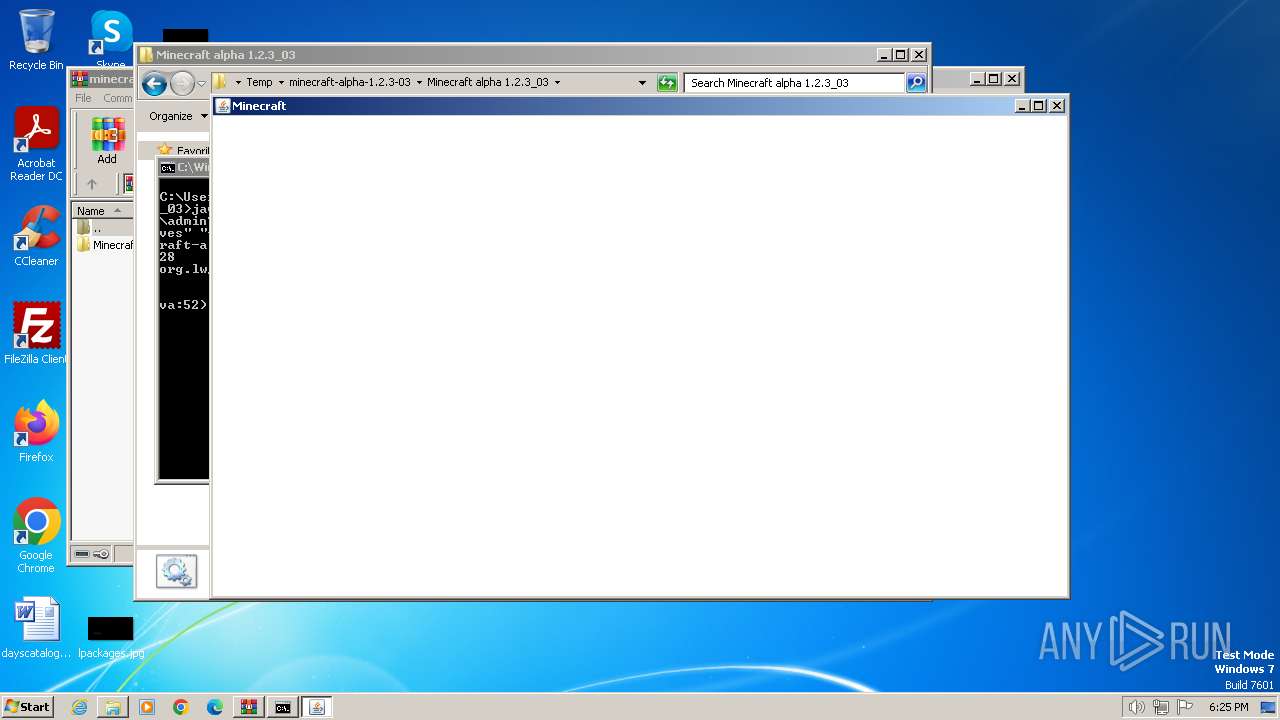Launch FileZilla Client desktop icon
Screen dimensions: 1280x720
click(36, 334)
